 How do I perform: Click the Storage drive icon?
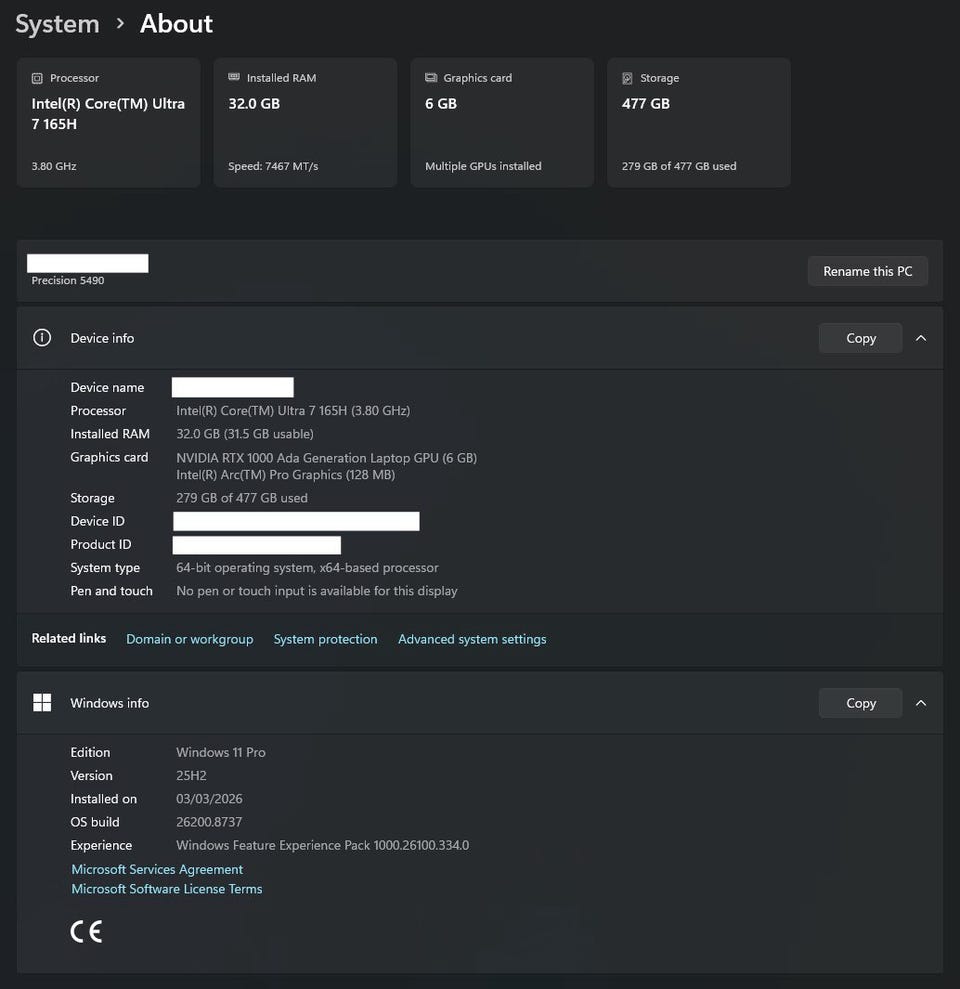[627, 78]
